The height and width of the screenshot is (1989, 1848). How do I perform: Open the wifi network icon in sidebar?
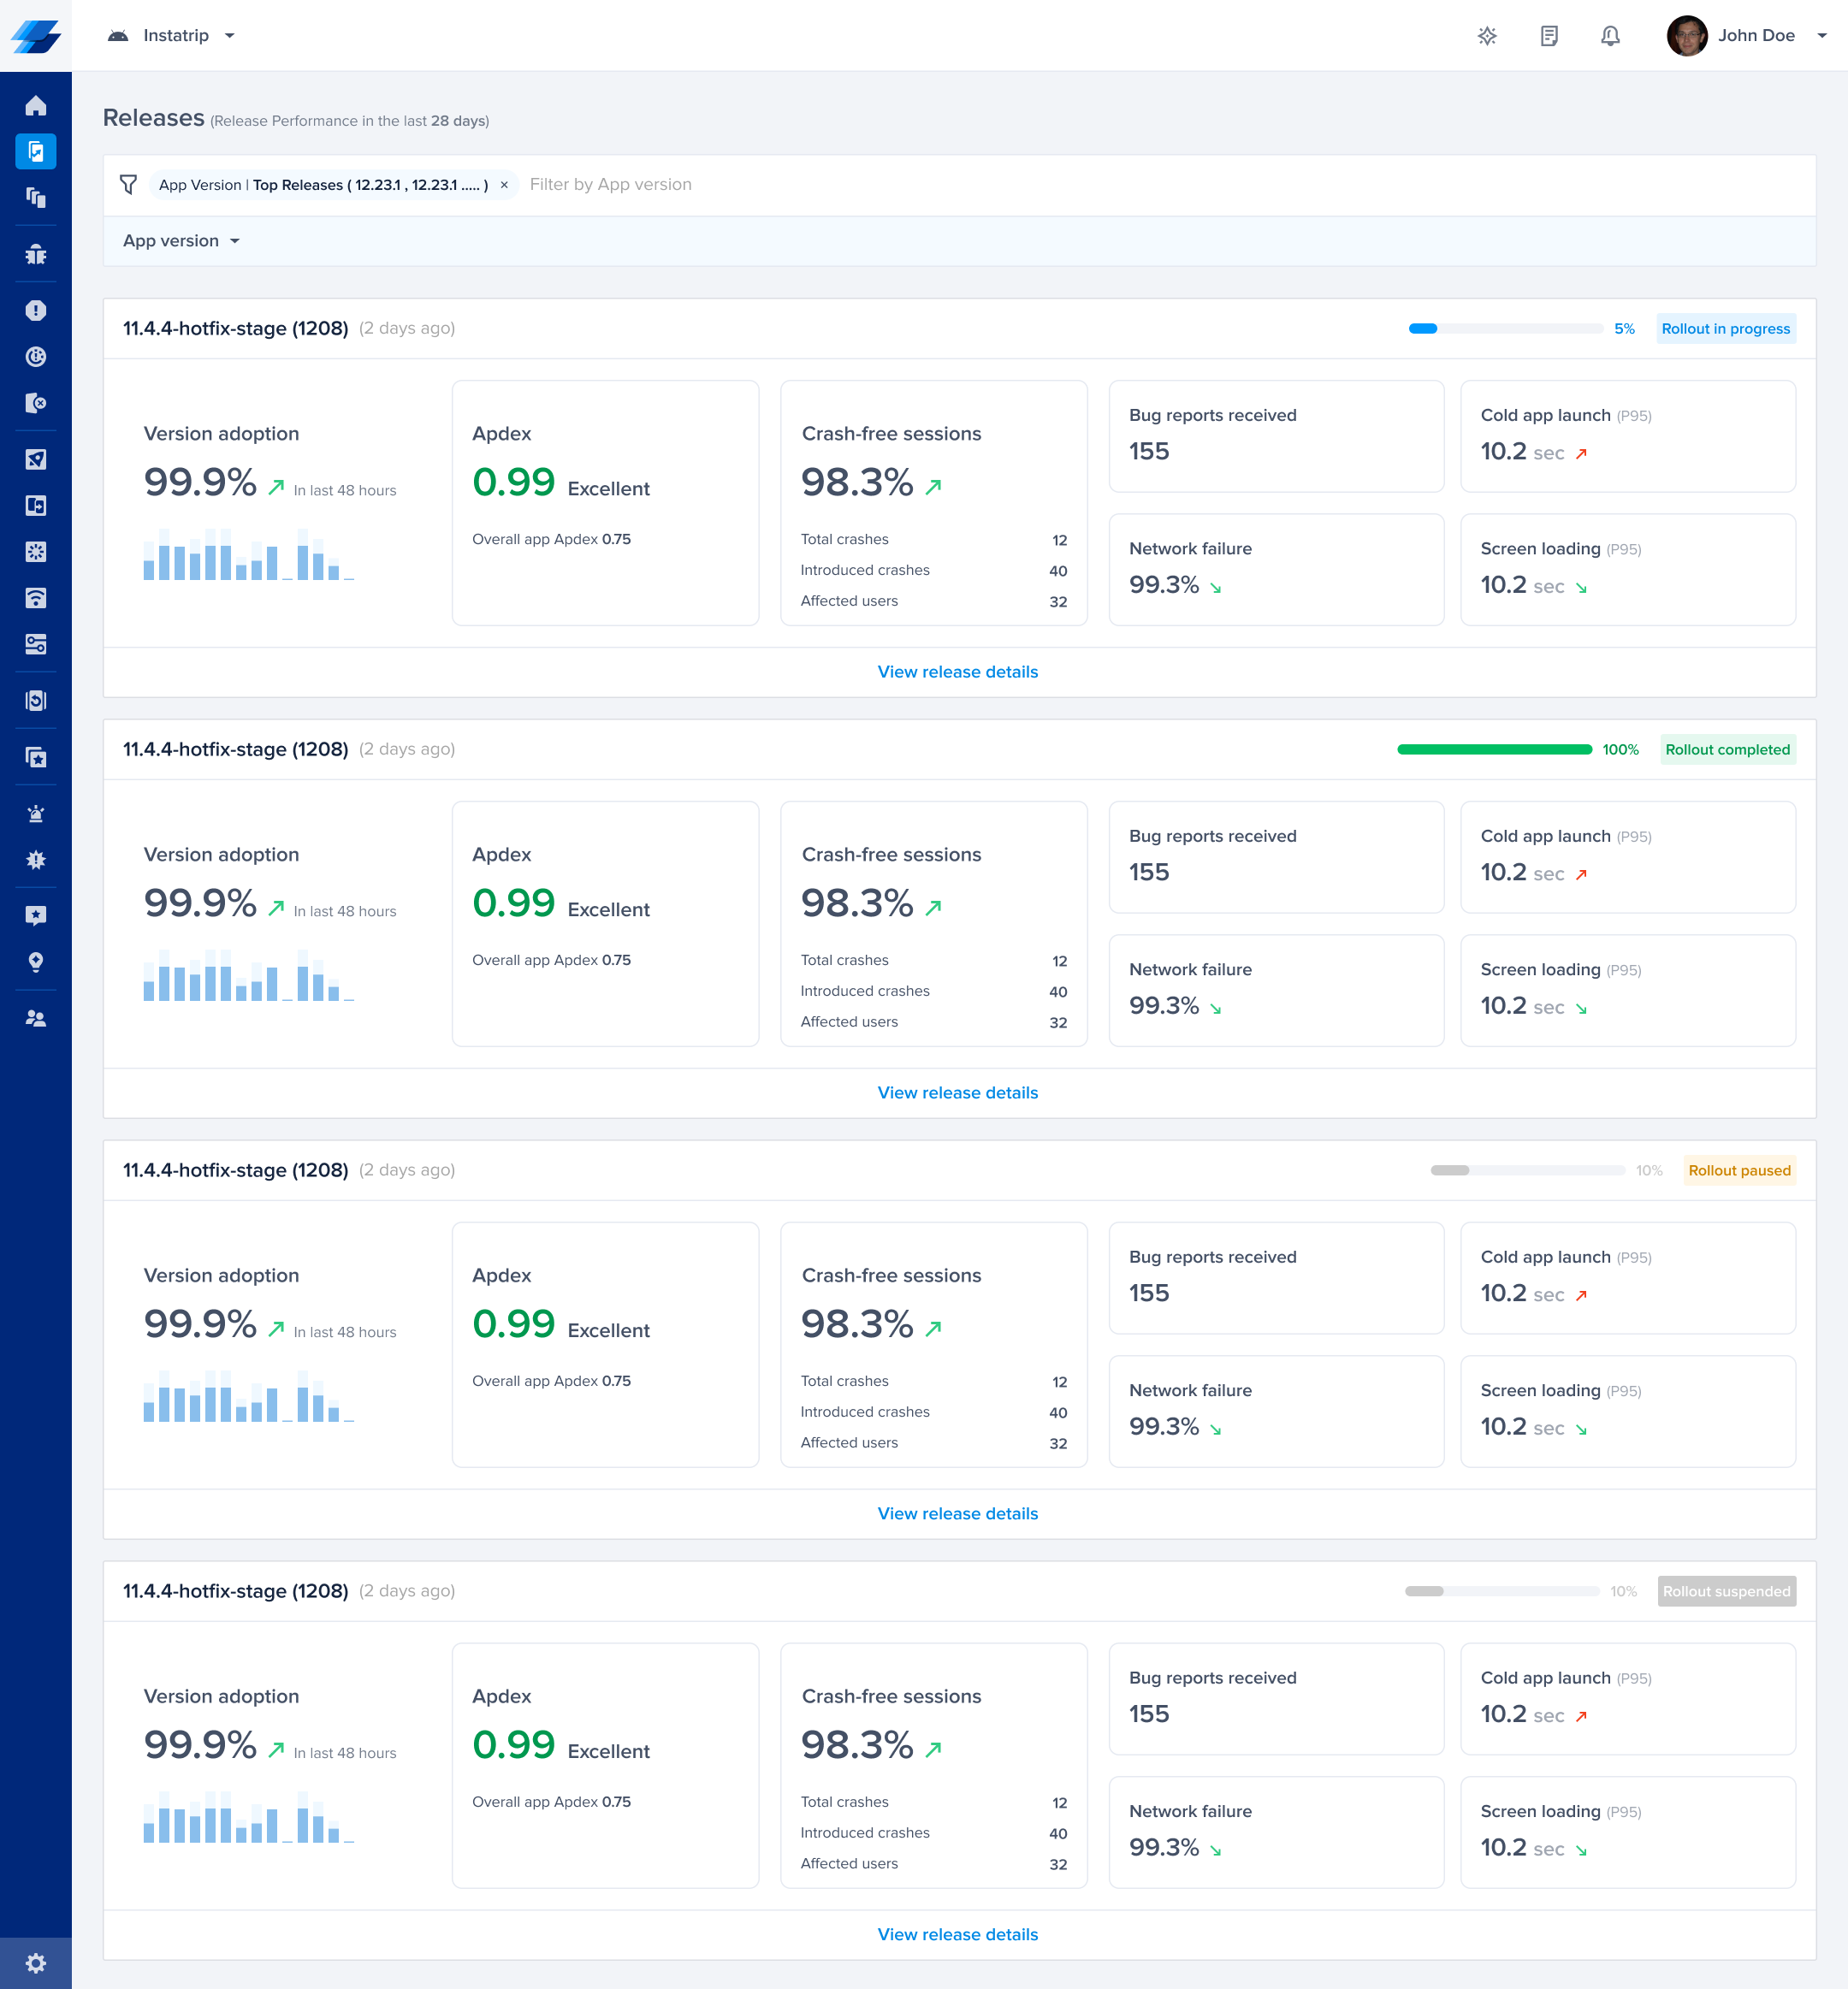click(36, 598)
